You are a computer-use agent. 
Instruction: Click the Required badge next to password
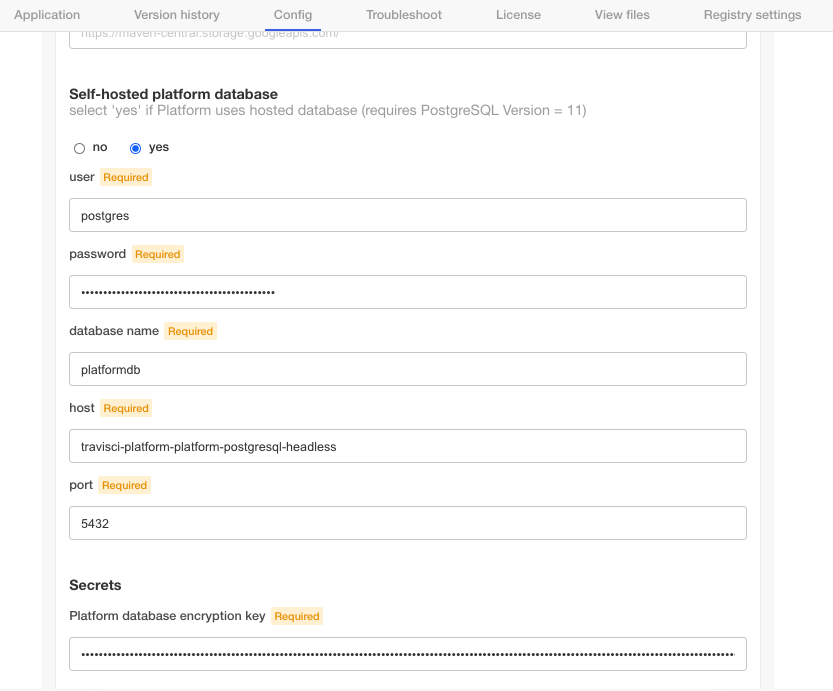157,255
